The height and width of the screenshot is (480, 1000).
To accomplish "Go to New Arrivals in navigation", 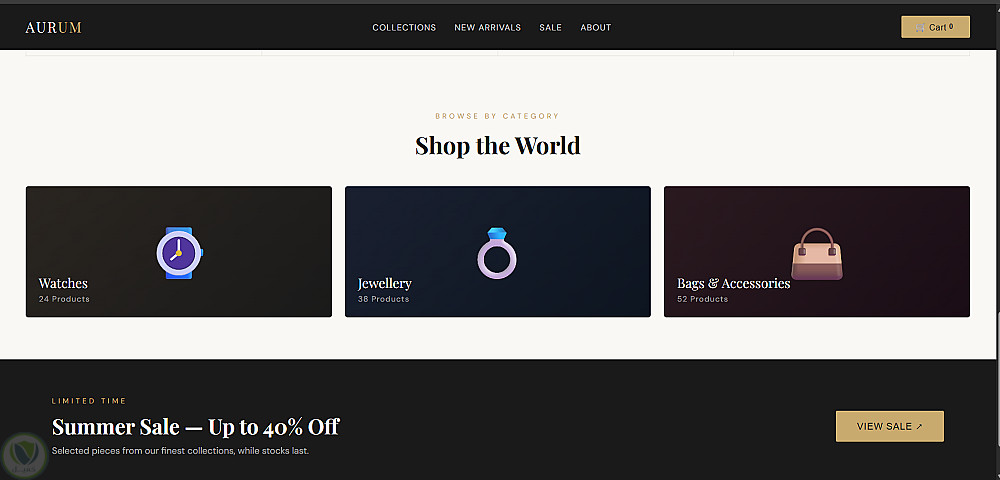I will click(487, 27).
